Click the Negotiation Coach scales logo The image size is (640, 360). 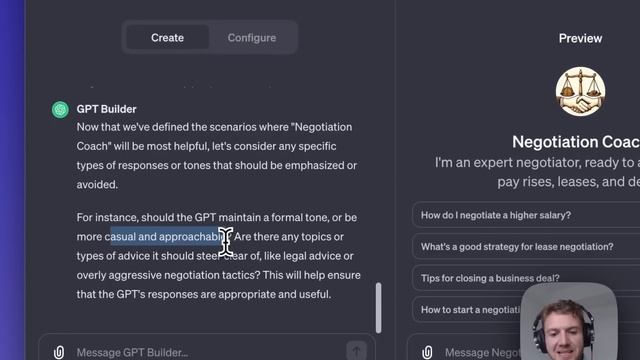coord(580,92)
